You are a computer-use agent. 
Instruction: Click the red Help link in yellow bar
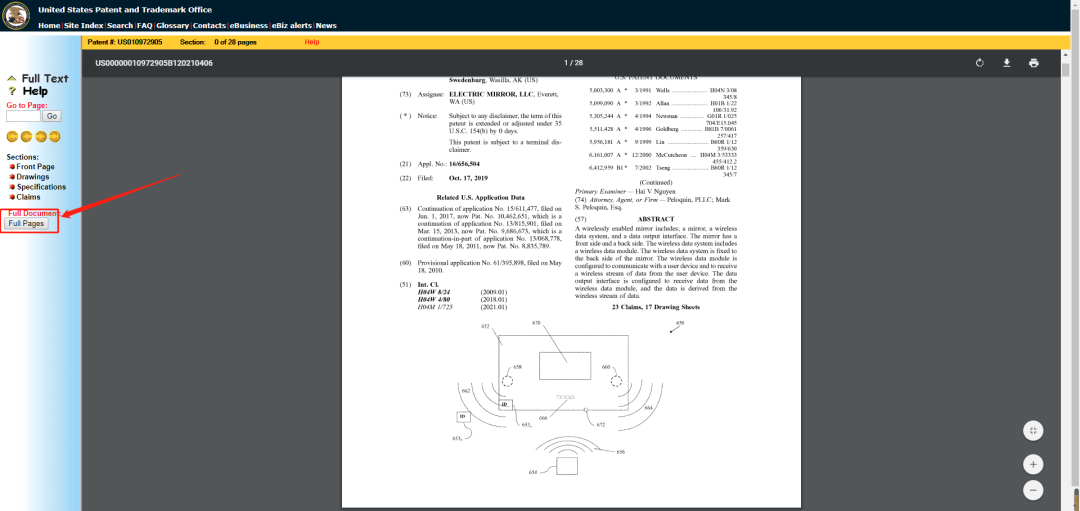click(312, 42)
